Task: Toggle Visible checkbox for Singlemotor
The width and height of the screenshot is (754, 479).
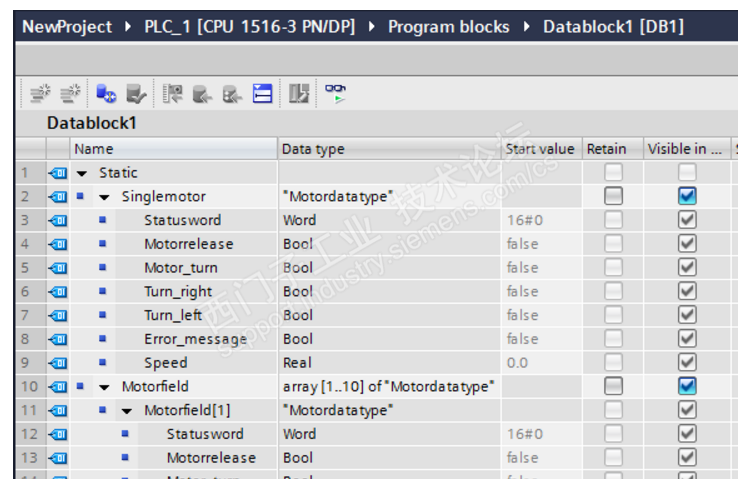Action: point(687,196)
